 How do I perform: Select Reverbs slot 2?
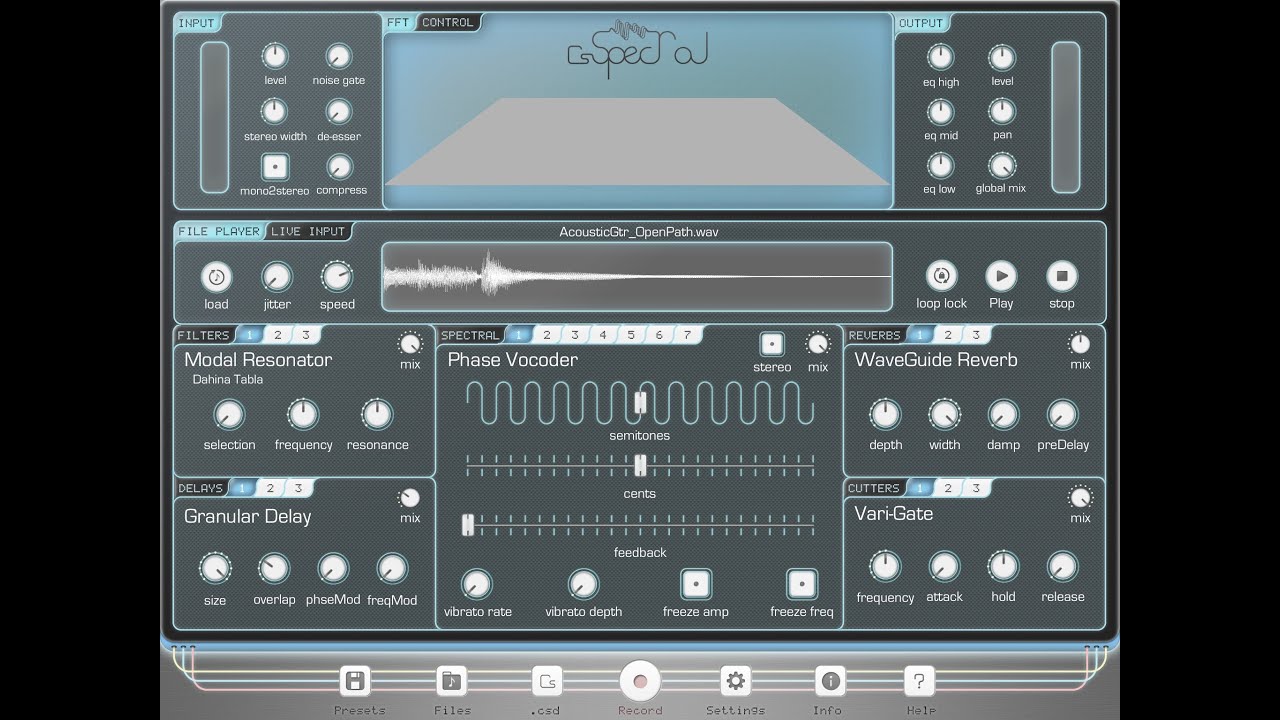[x=948, y=335]
